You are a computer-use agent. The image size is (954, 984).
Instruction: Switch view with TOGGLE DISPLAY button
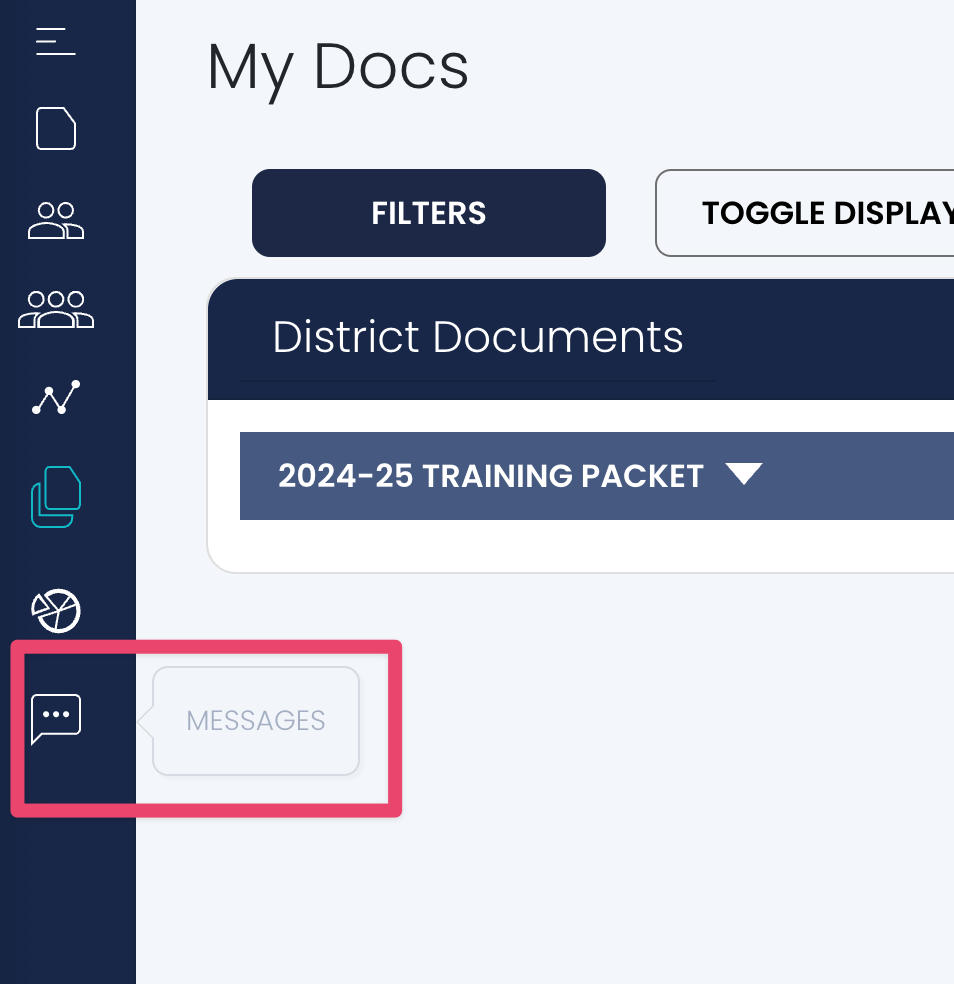click(820, 213)
